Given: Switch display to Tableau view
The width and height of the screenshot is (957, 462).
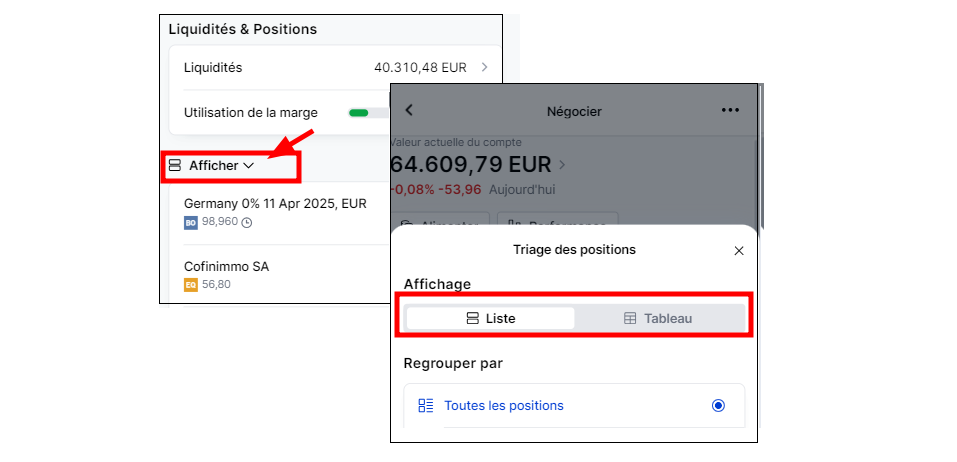Looking at the screenshot, I should 658,319.
